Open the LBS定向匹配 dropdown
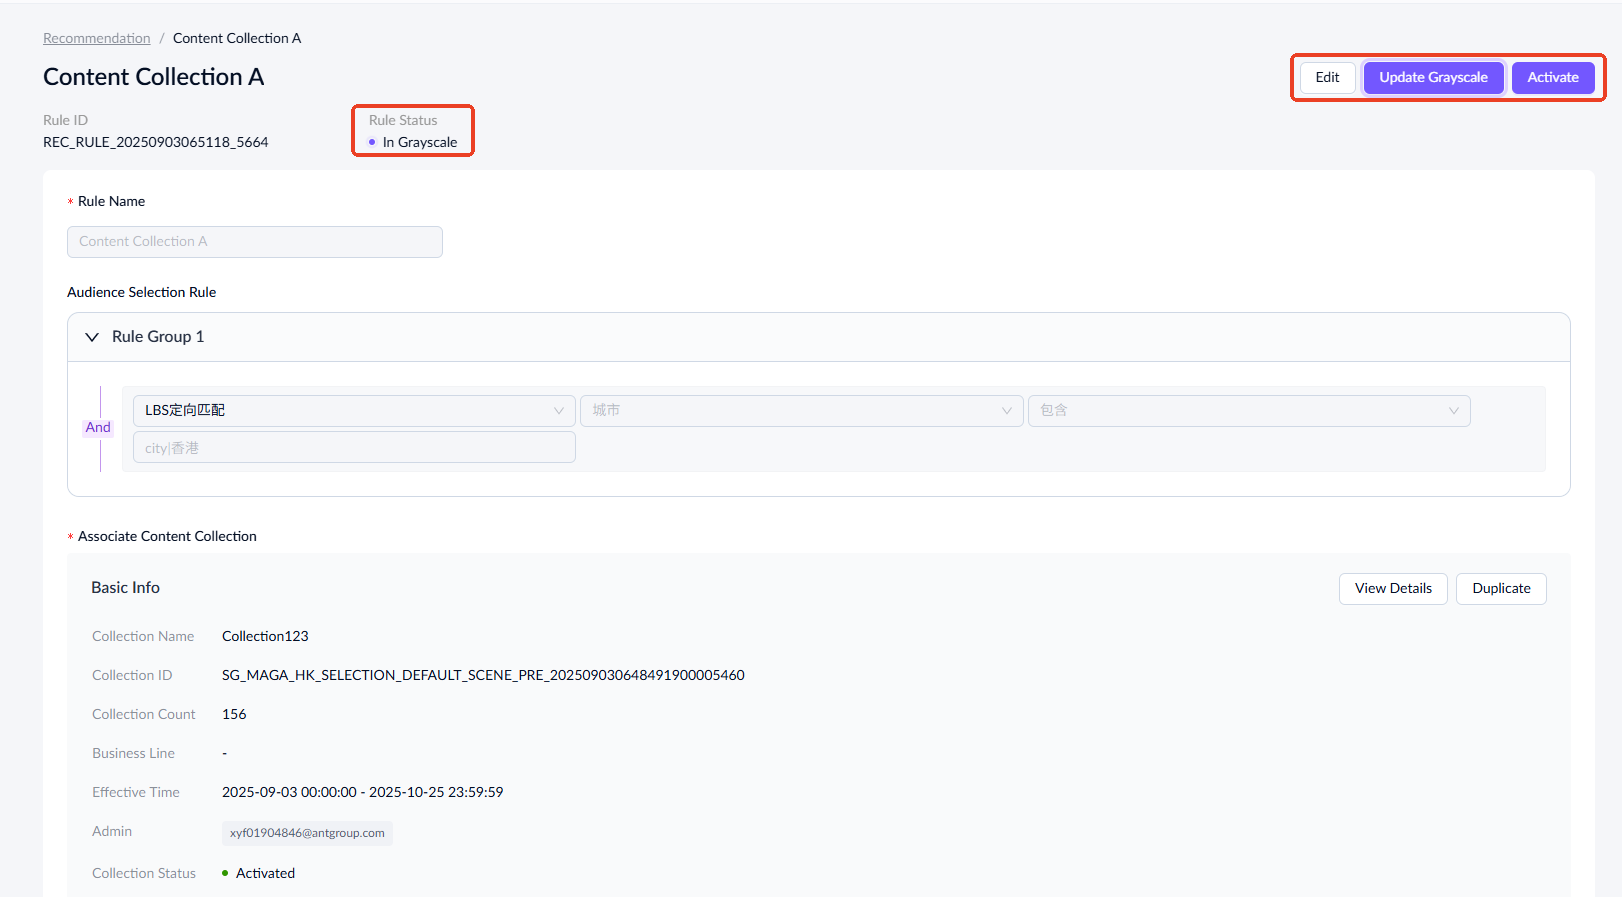The height and width of the screenshot is (897, 1622). click(x=354, y=410)
